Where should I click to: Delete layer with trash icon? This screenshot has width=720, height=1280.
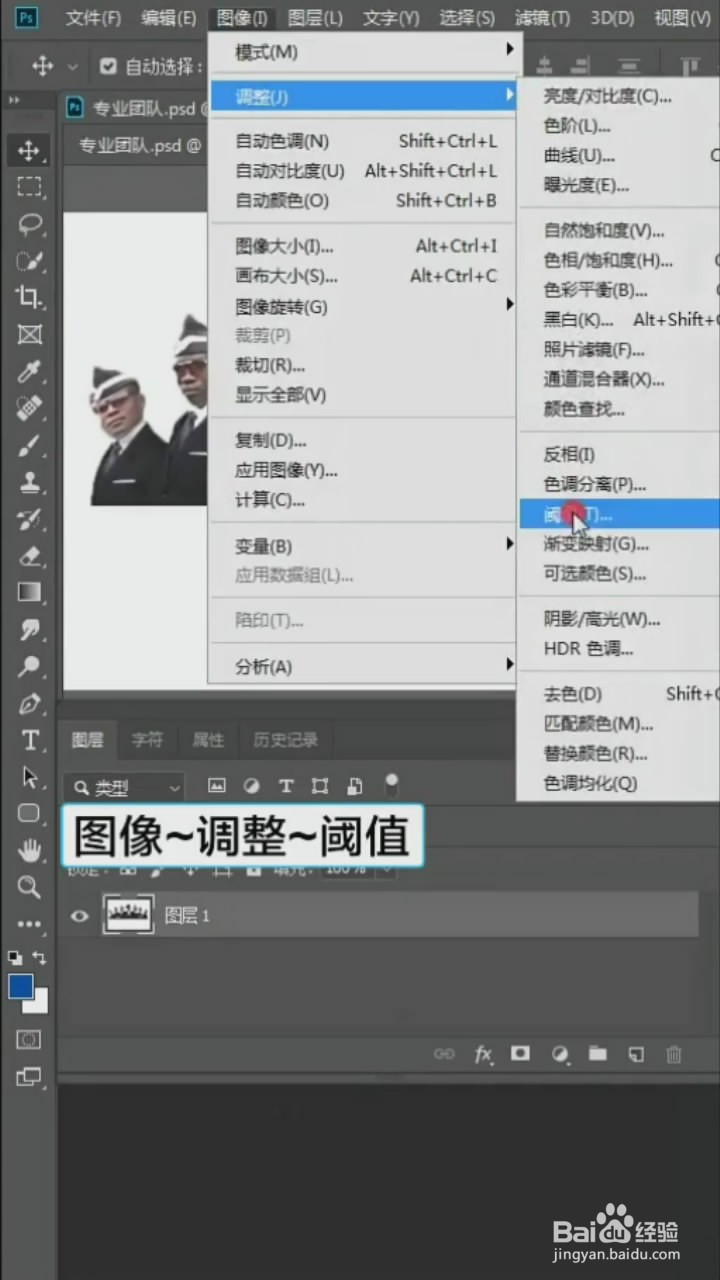[x=674, y=1054]
